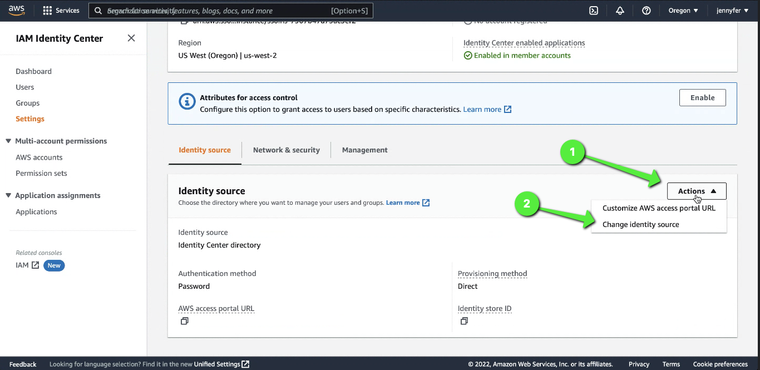Click the Feedback link in footer
Screen dimensions: 760x370
23,364
